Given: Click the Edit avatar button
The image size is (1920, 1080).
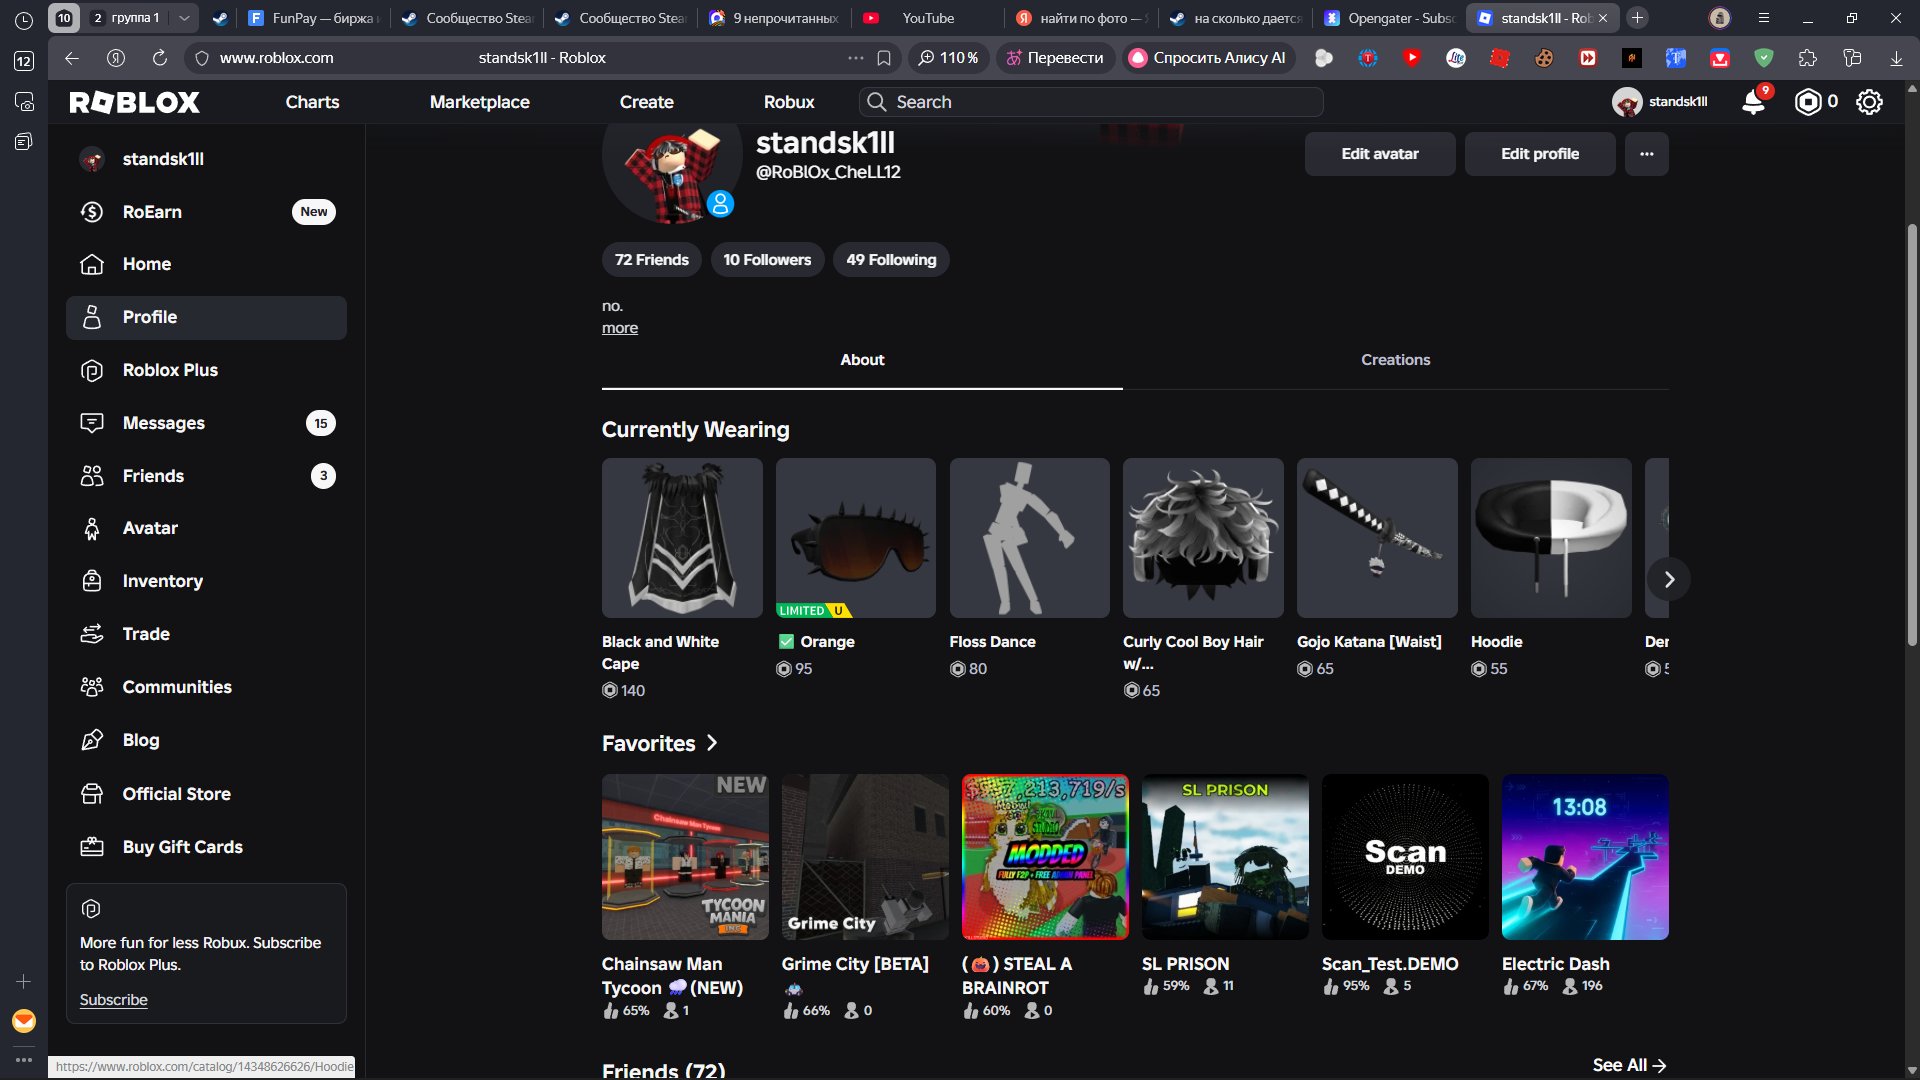Looking at the screenshot, I should pos(1380,154).
